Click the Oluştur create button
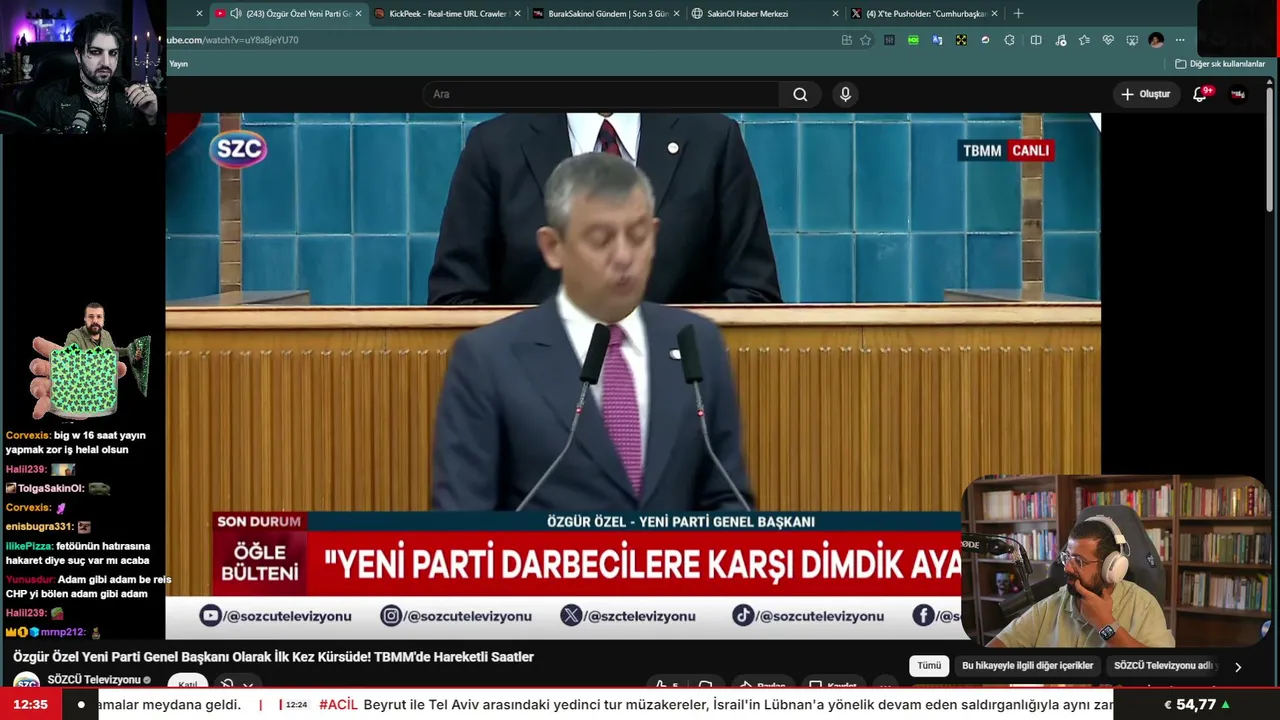This screenshot has height=720, width=1280. coord(1145,94)
